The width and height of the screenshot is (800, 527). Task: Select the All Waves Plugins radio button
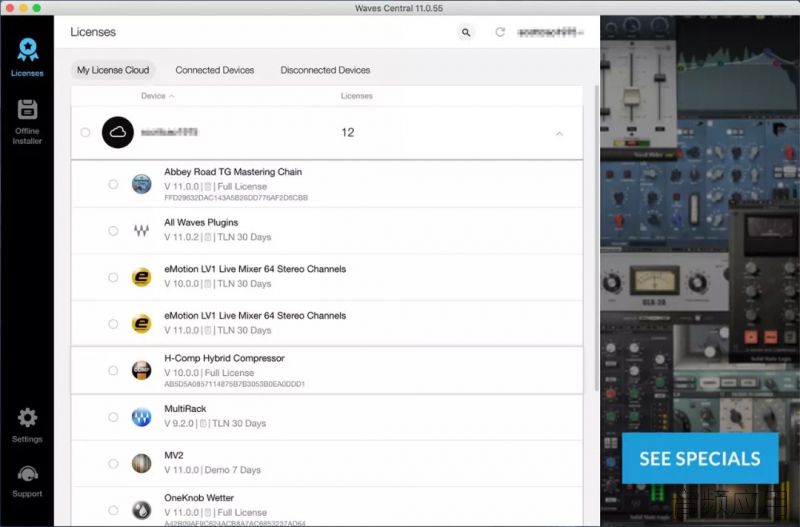[x=113, y=231]
